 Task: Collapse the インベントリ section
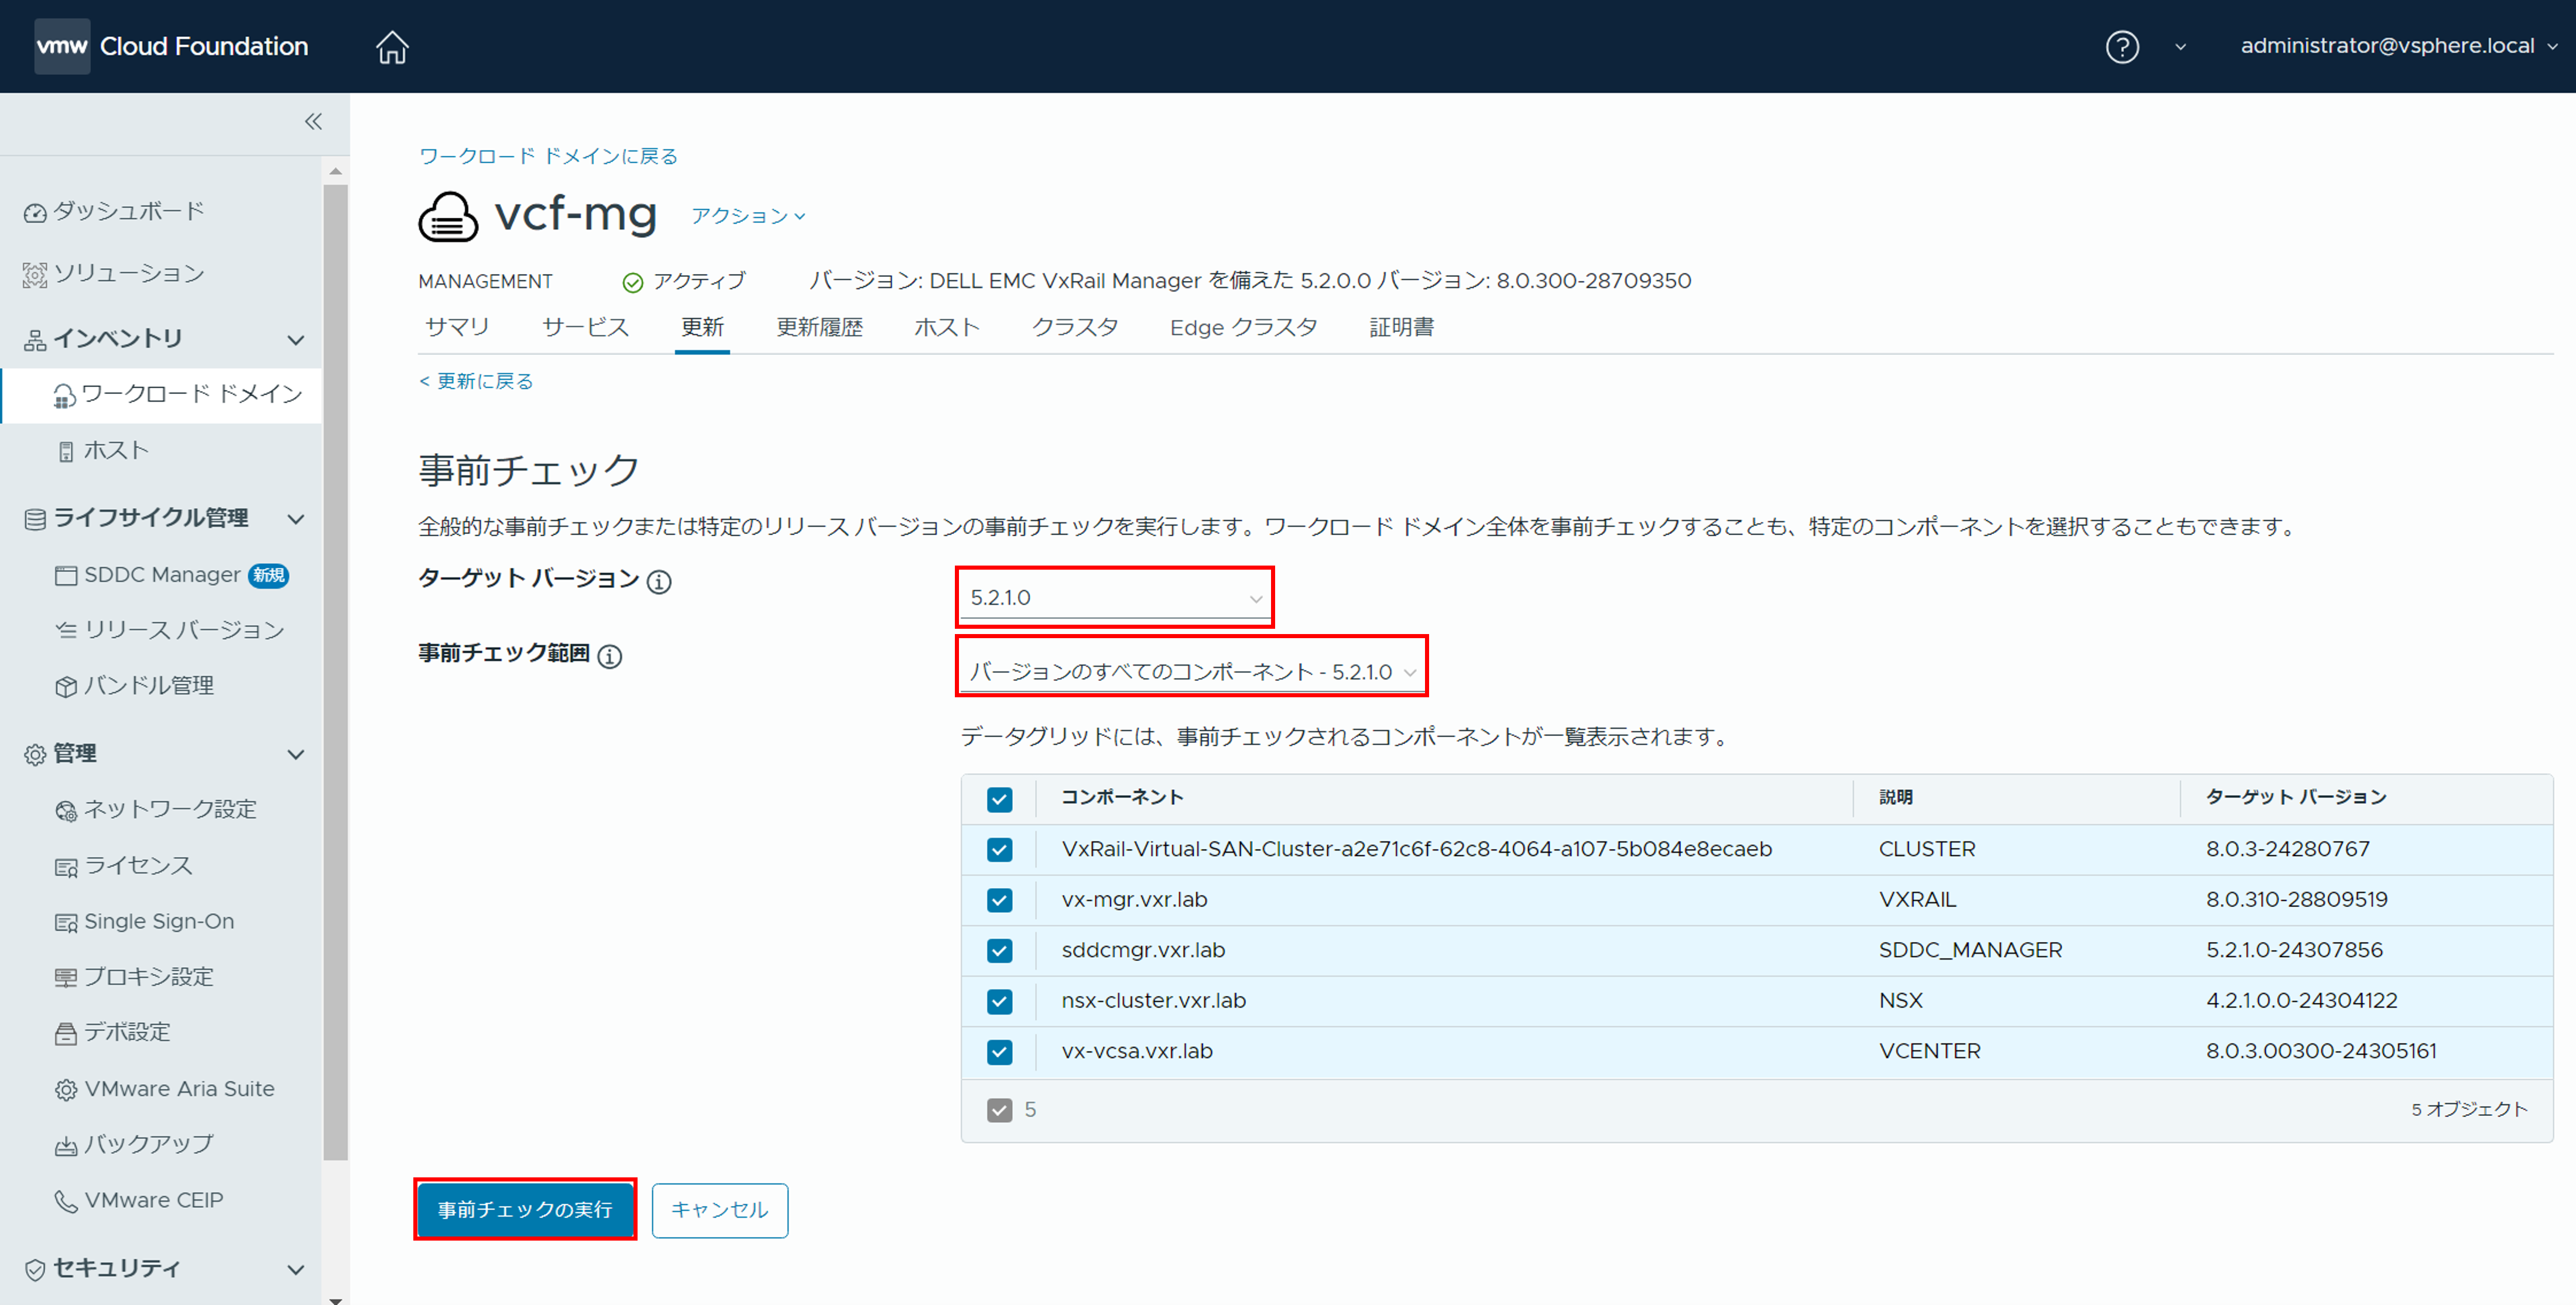(x=296, y=340)
